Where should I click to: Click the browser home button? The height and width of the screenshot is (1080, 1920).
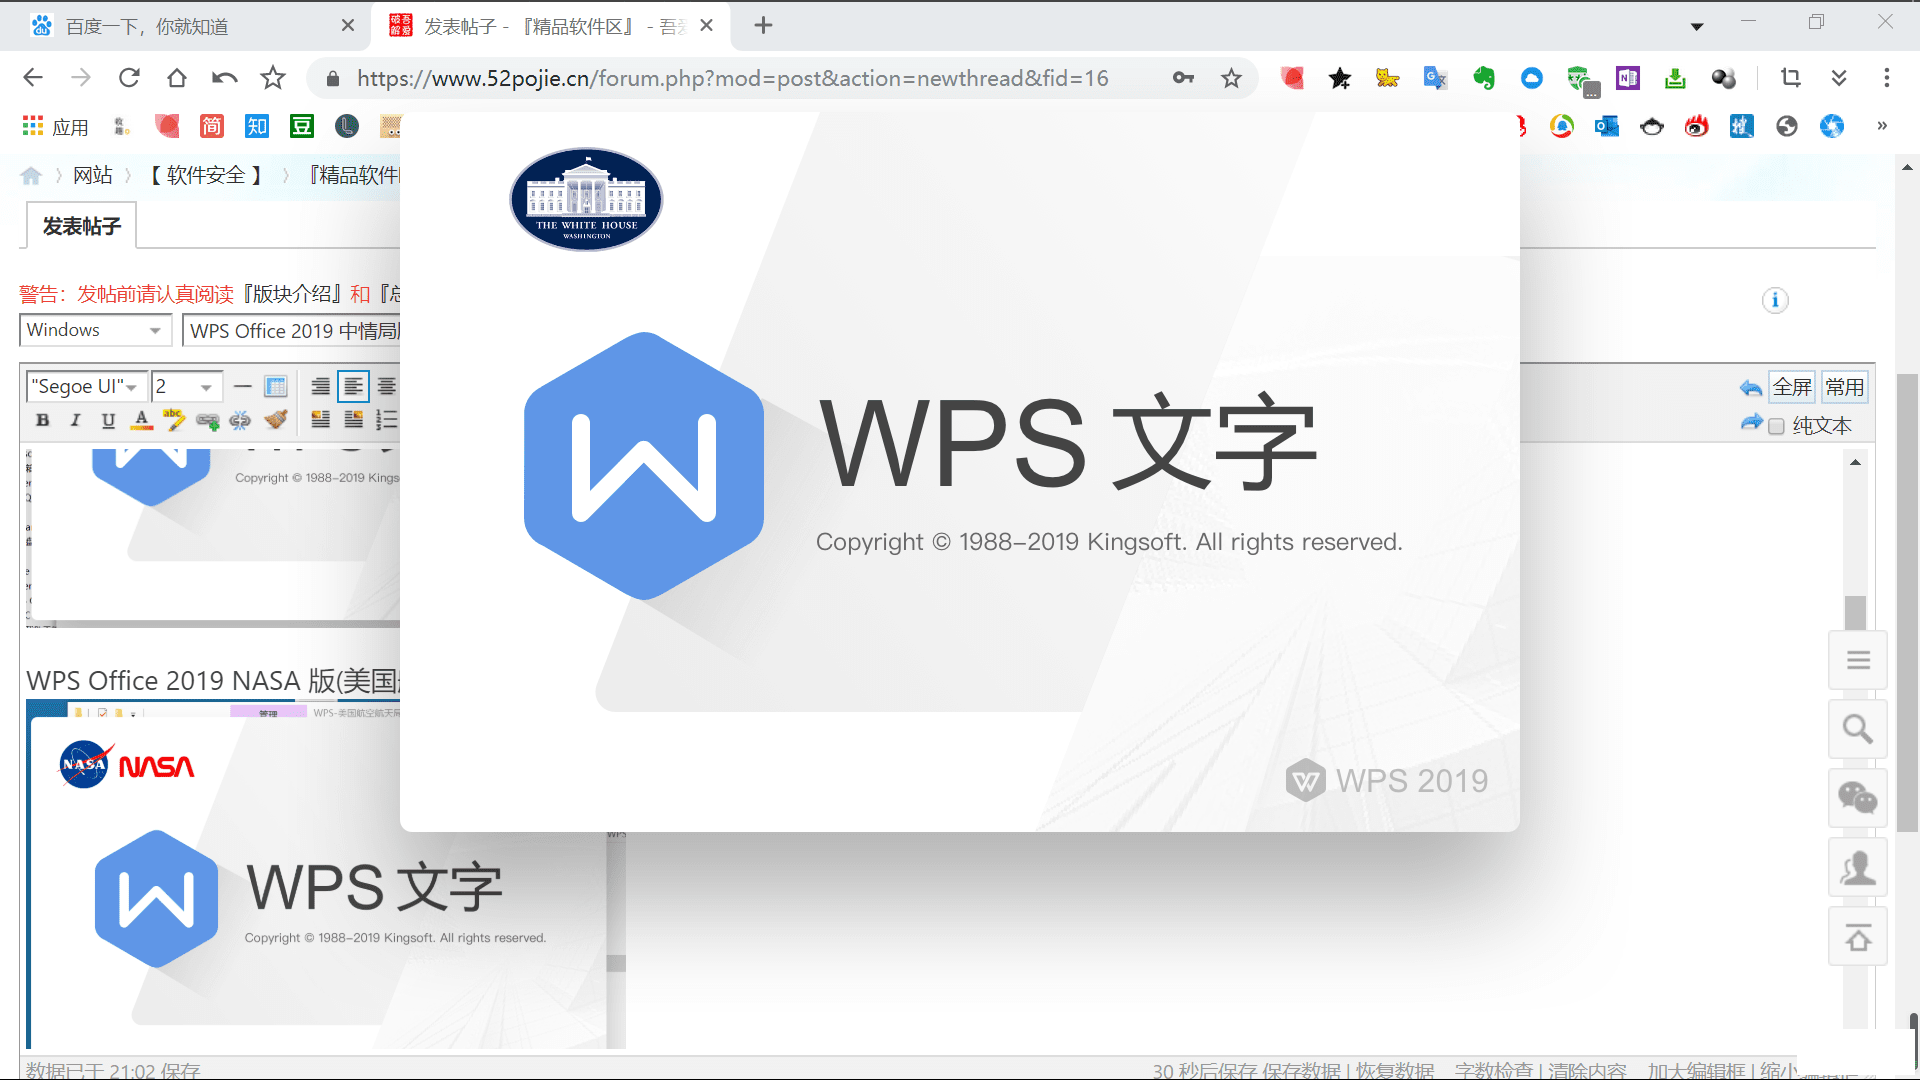pyautogui.click(x=177, y=78)
